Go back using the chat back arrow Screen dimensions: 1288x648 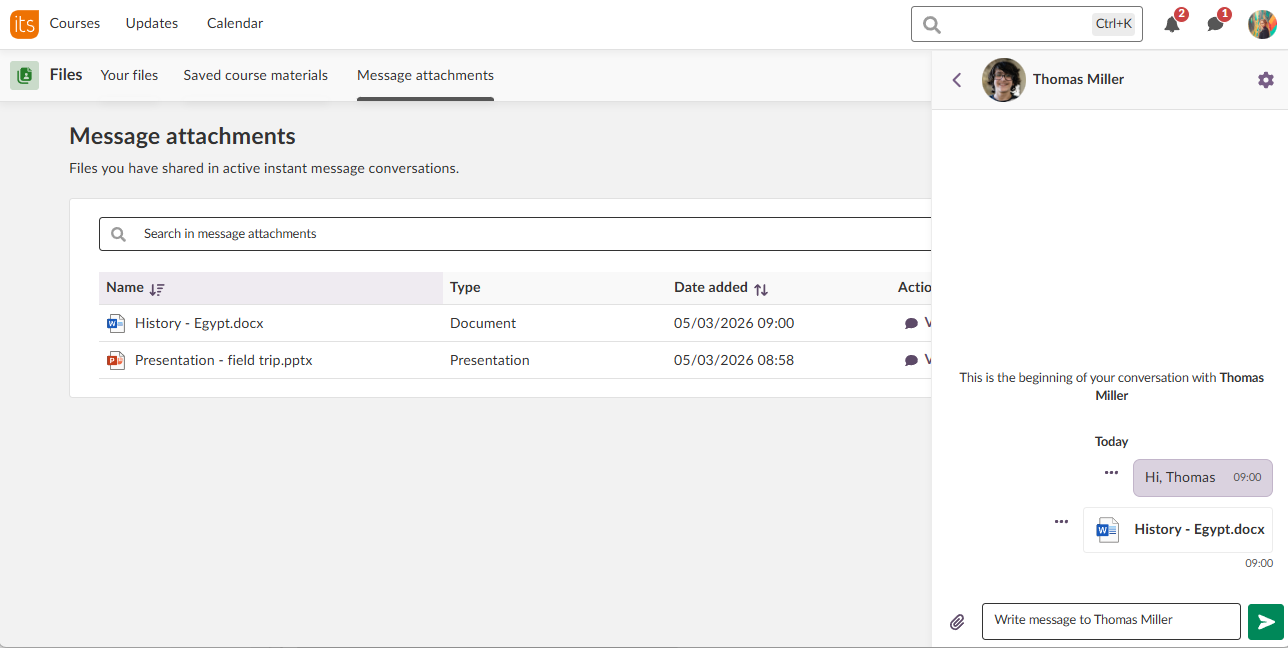[x=957, y=80]
